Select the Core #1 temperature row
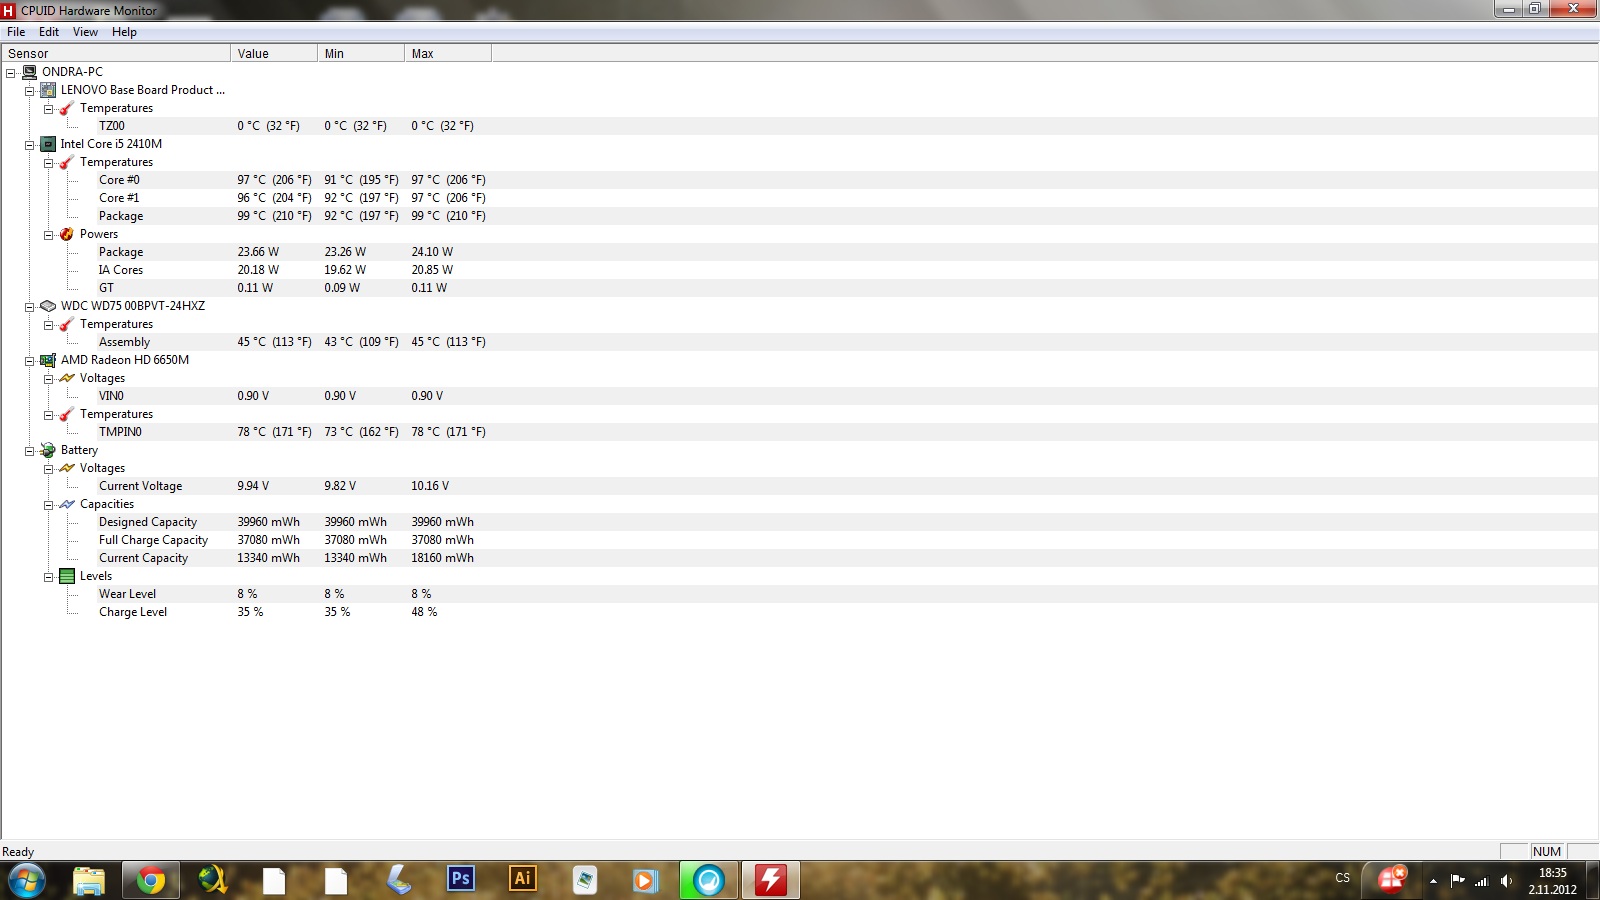This screenshot has height=900, width=1600. point(800,198)
